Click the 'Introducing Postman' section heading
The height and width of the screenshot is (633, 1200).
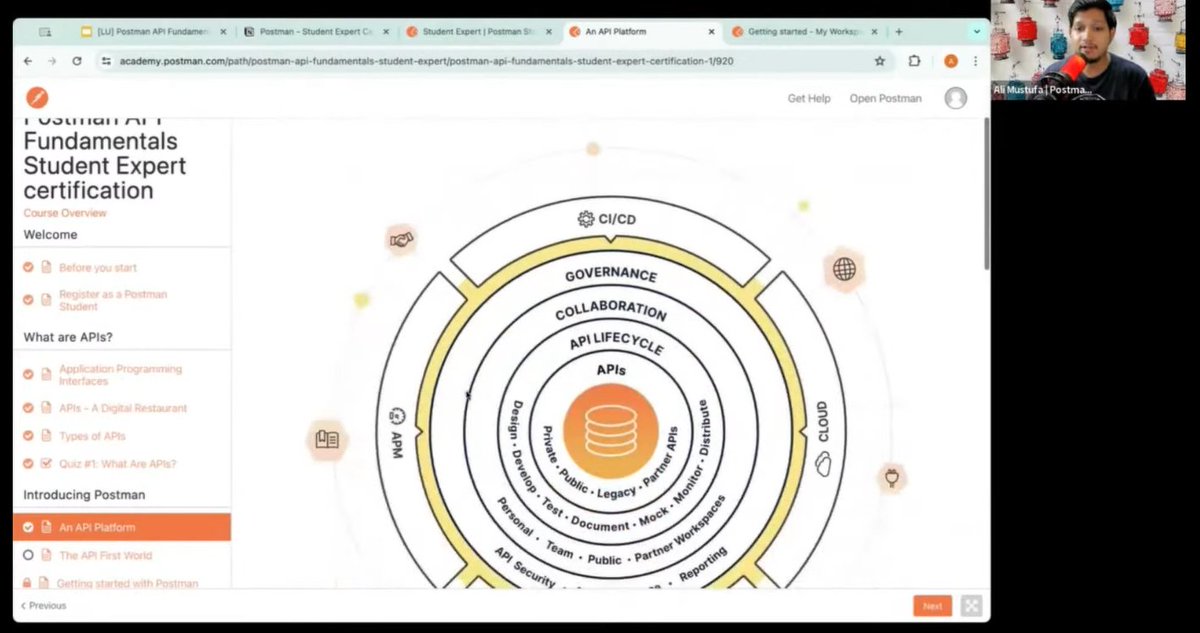[84, 495]
